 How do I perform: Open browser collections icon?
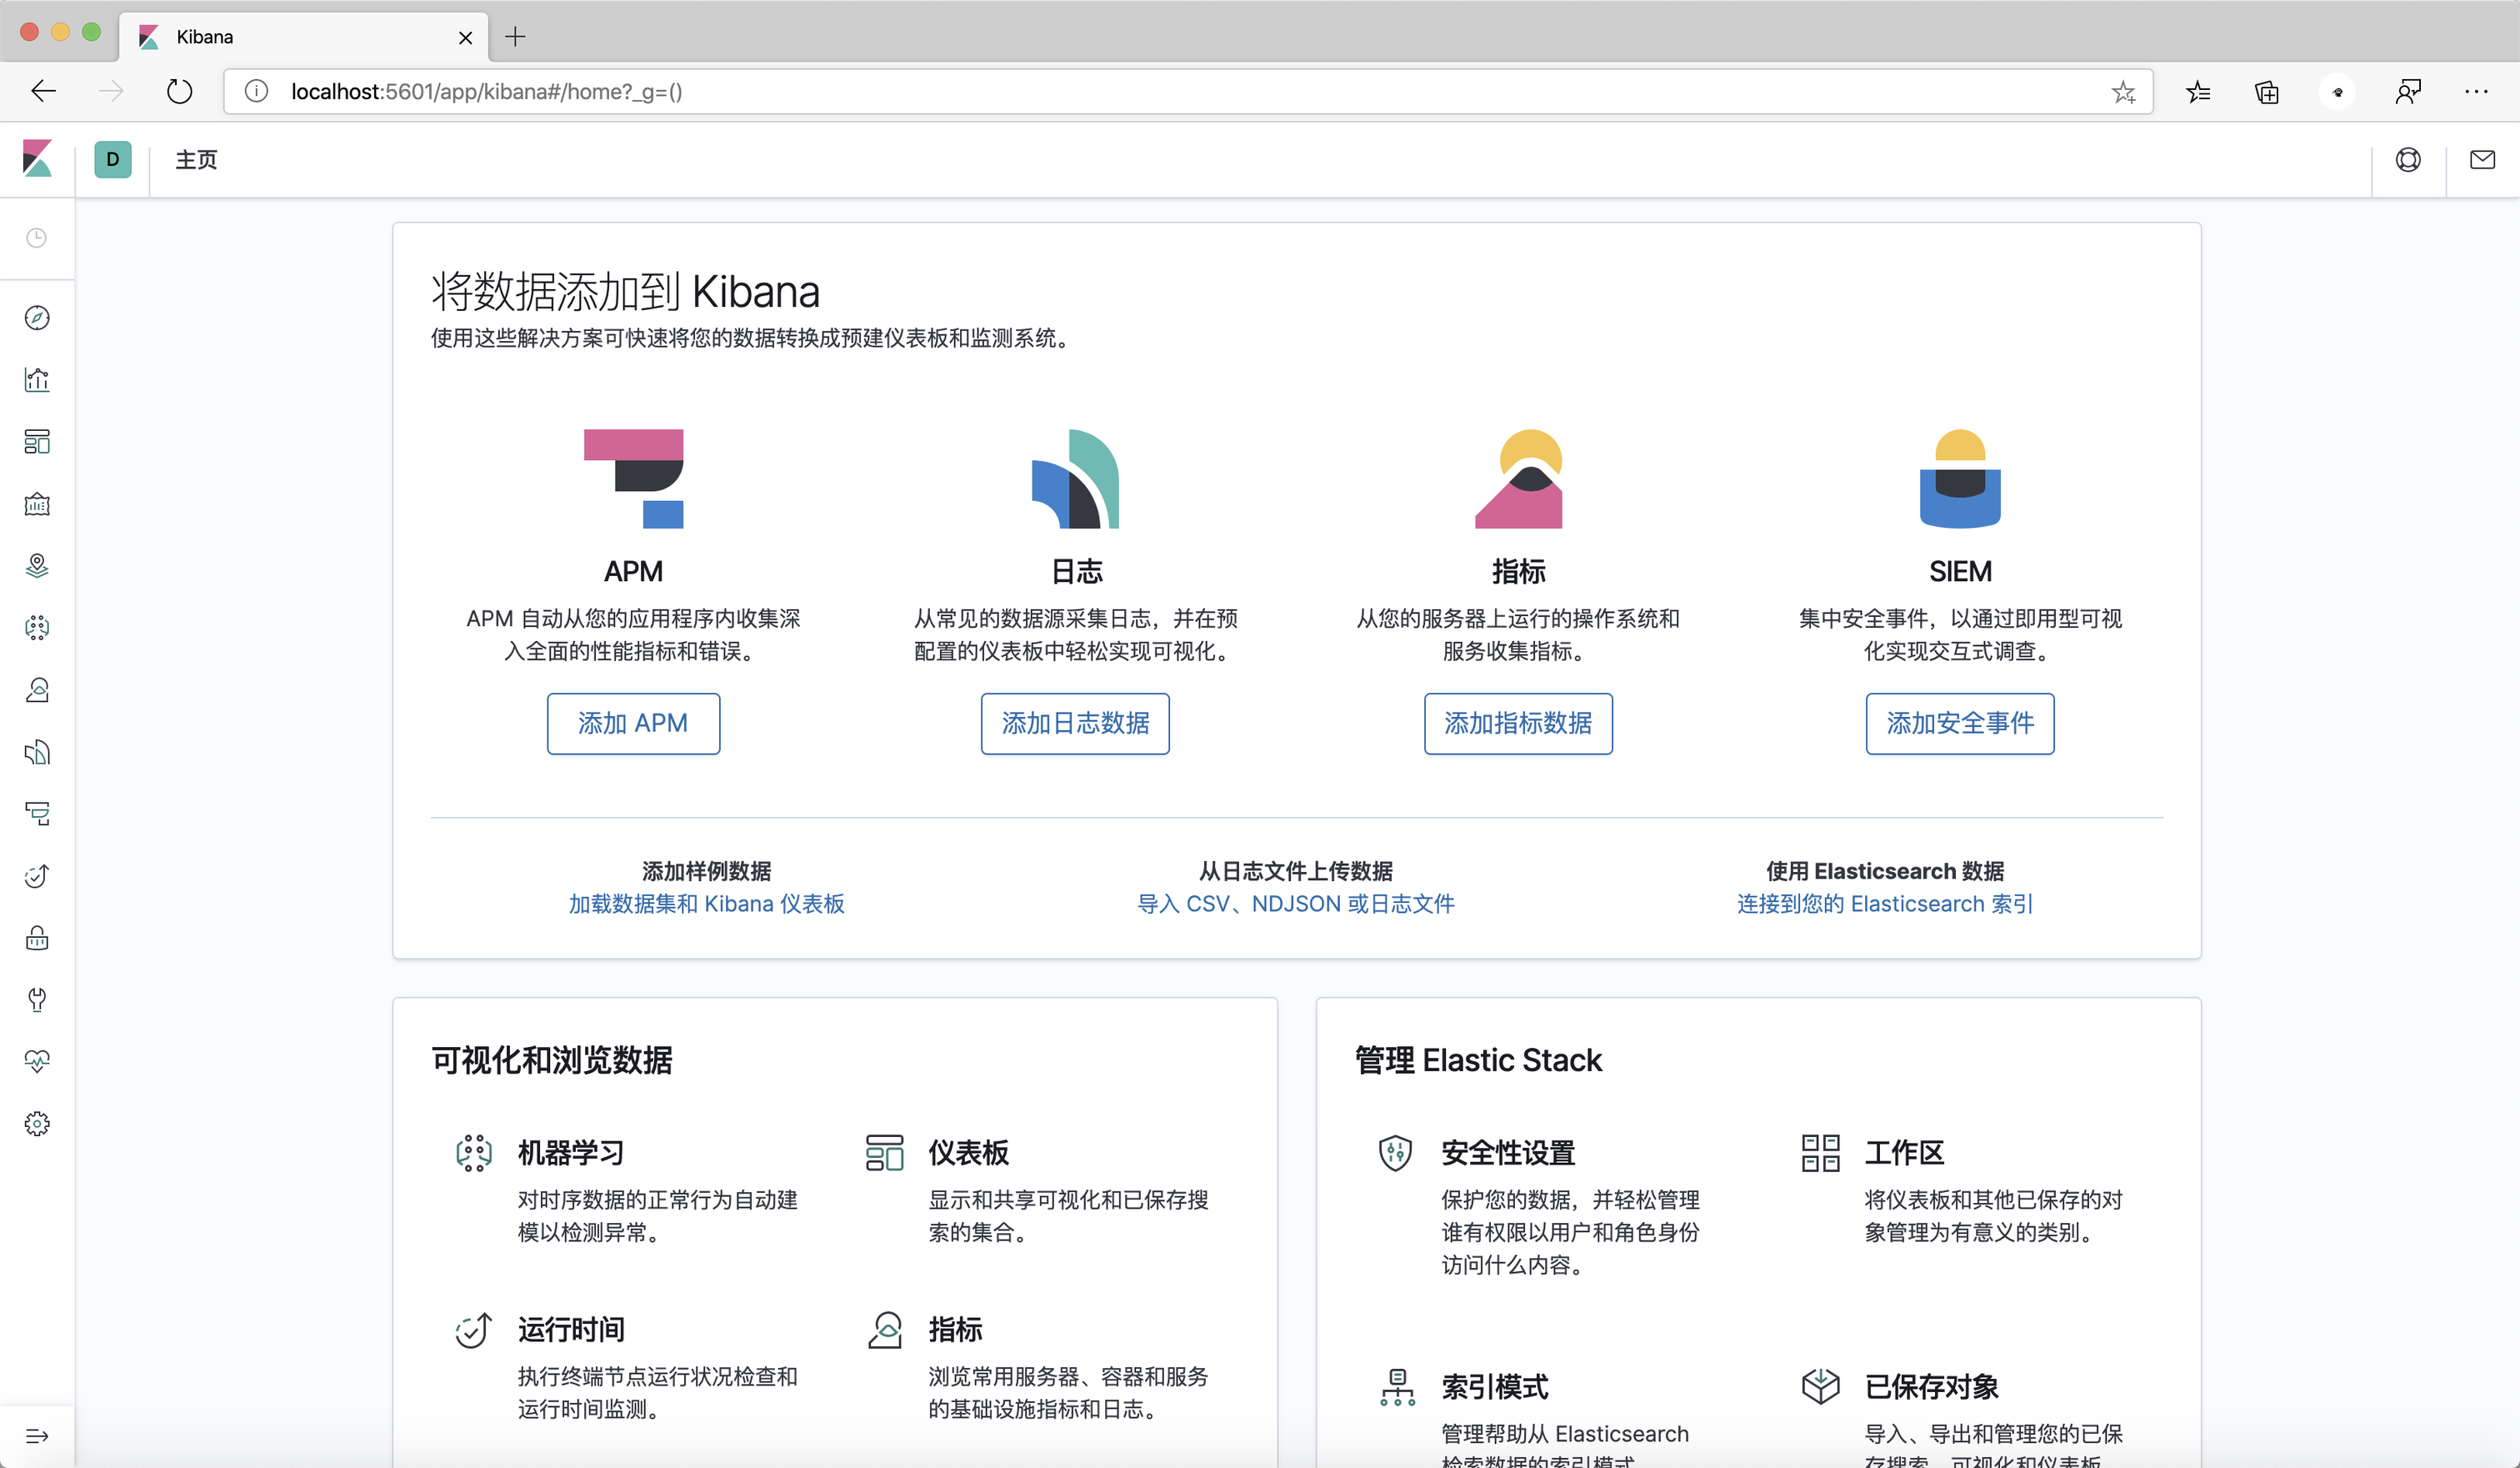point(2267,92)
